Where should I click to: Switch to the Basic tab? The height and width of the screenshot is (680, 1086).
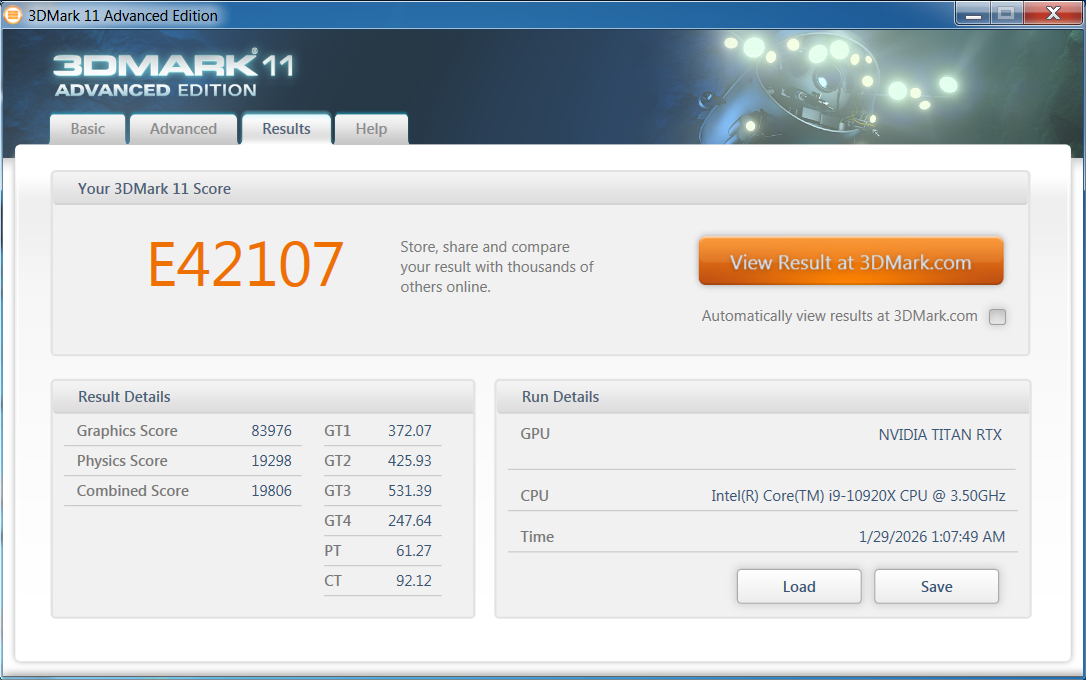coord(88,129)
